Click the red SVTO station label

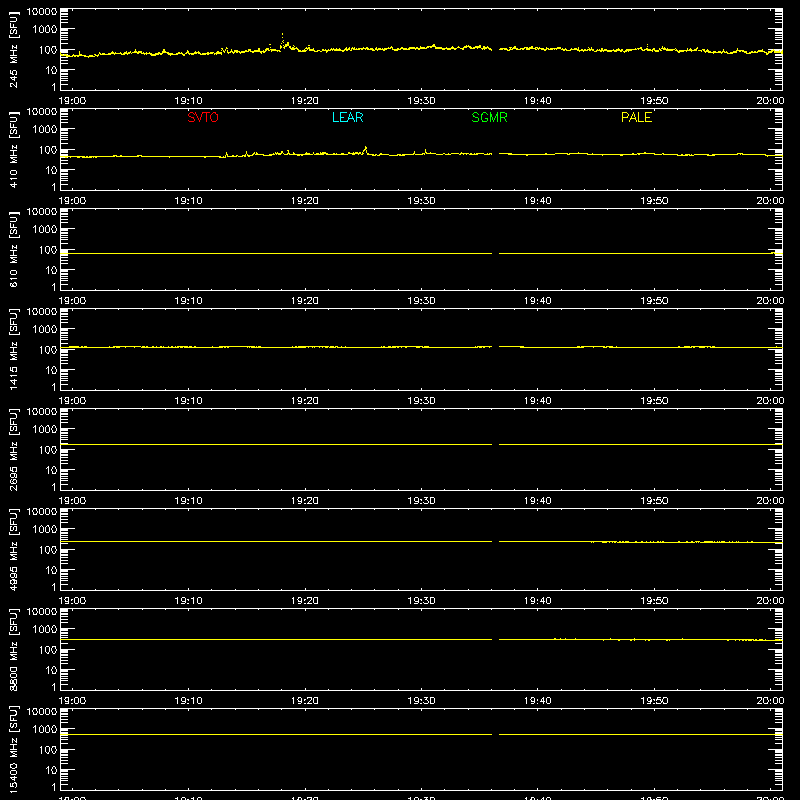[203, 117]
